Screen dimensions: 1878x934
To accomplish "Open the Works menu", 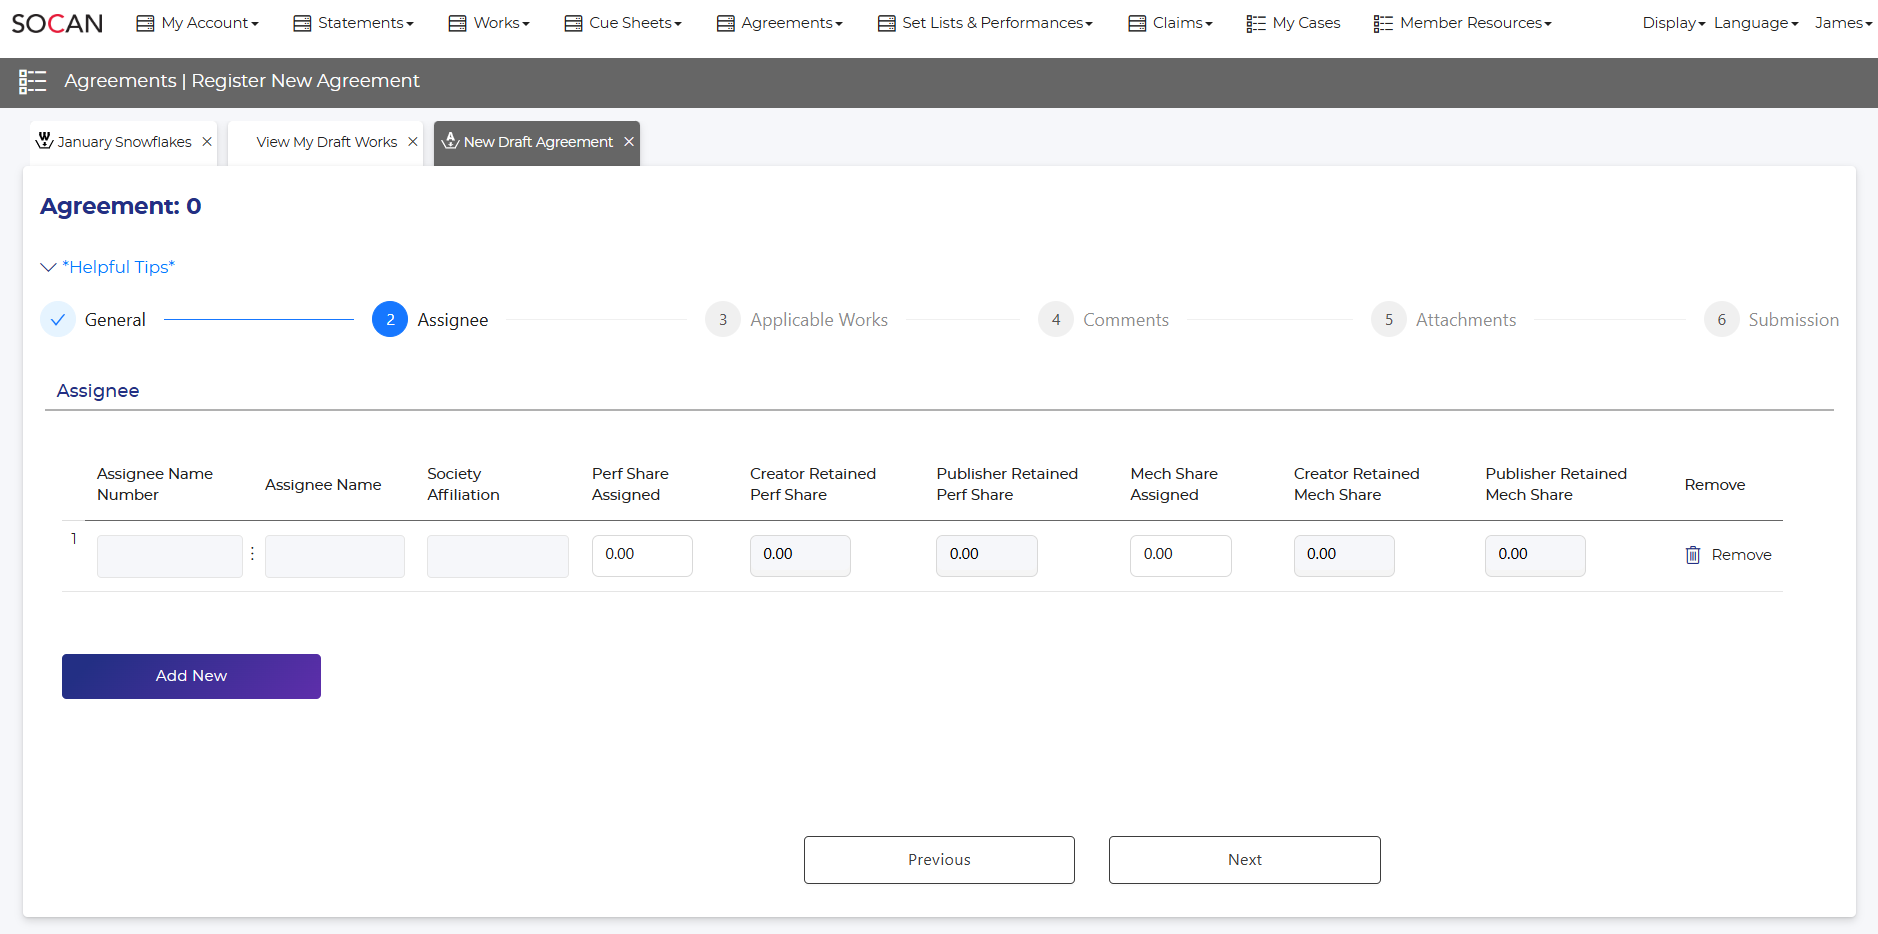I will [489, 23].
